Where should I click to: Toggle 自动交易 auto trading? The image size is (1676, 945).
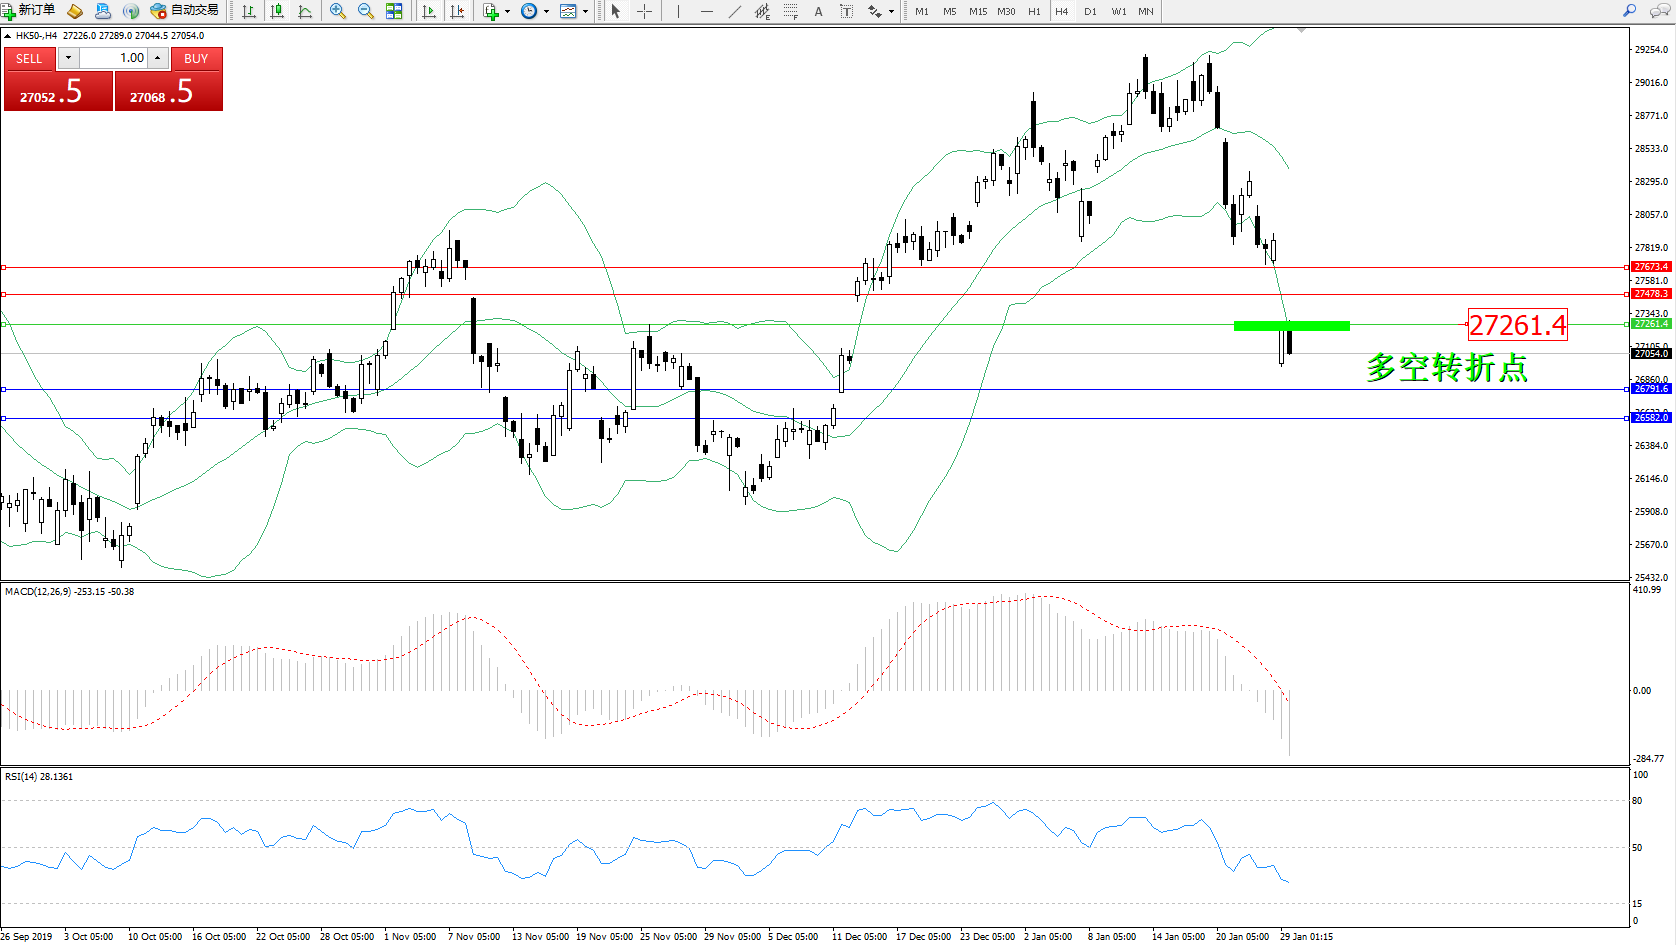pyautogui.click(x=184, y=11)
